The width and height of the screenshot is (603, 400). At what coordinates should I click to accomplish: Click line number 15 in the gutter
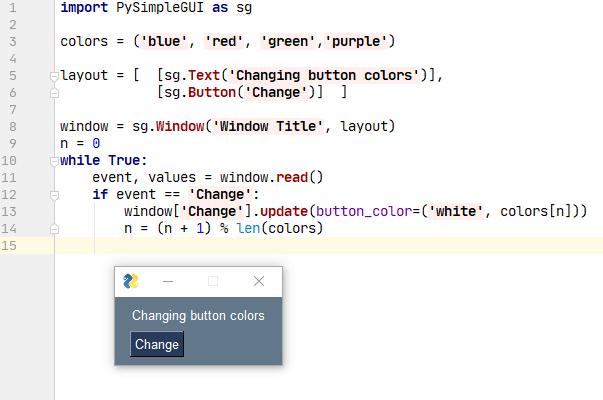tap(9, 245)
